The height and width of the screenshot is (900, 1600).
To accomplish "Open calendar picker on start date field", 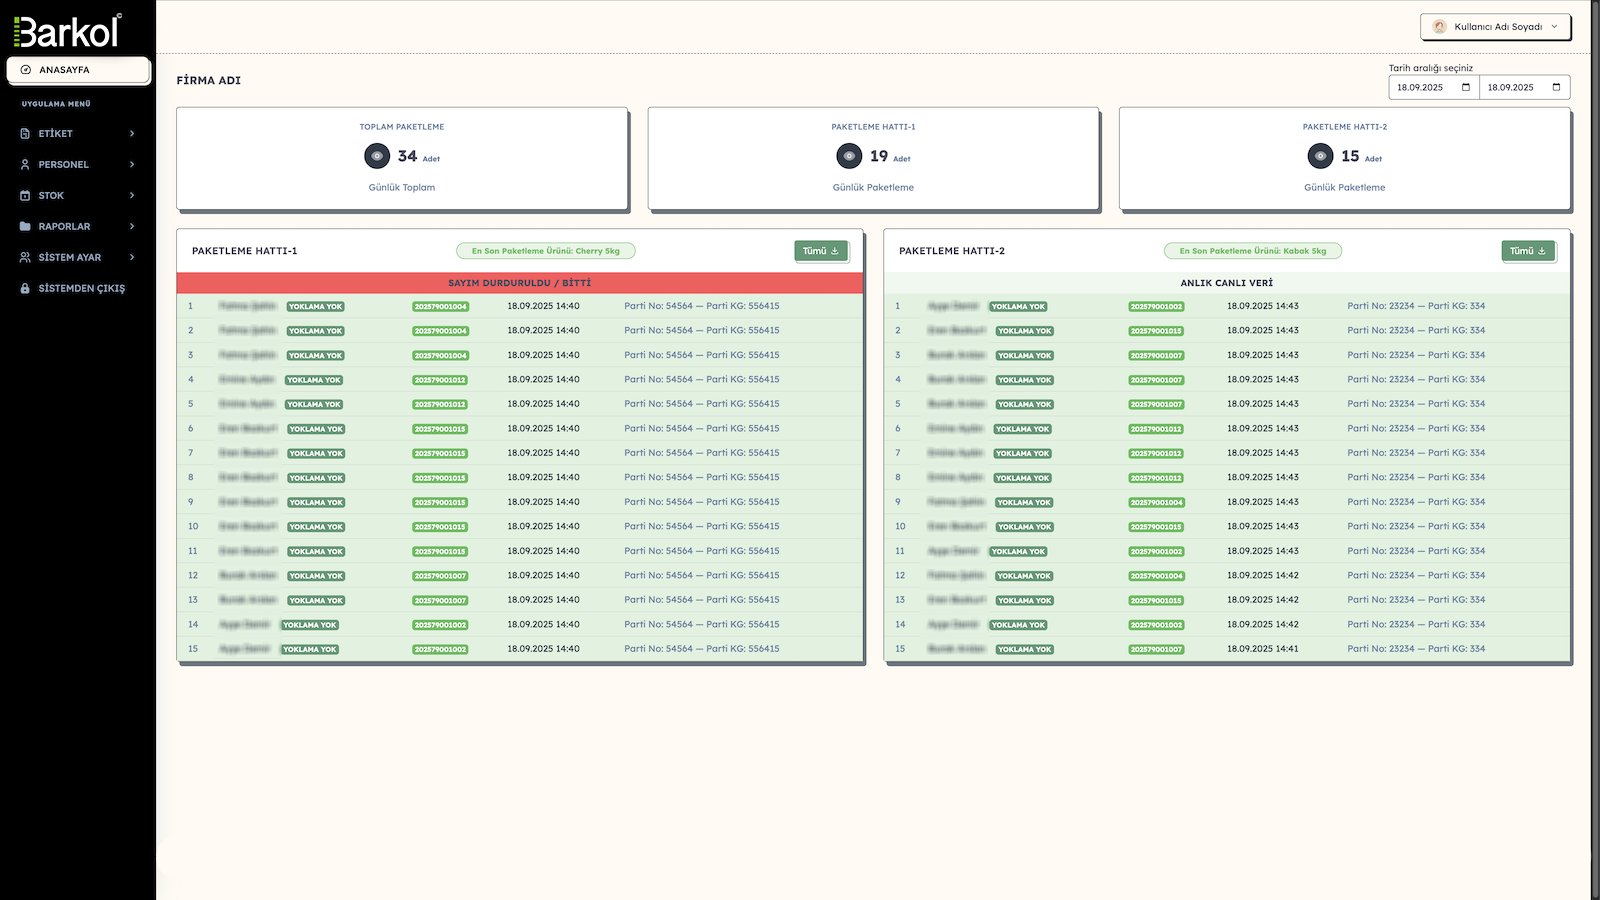I will tap(1466, 87).
